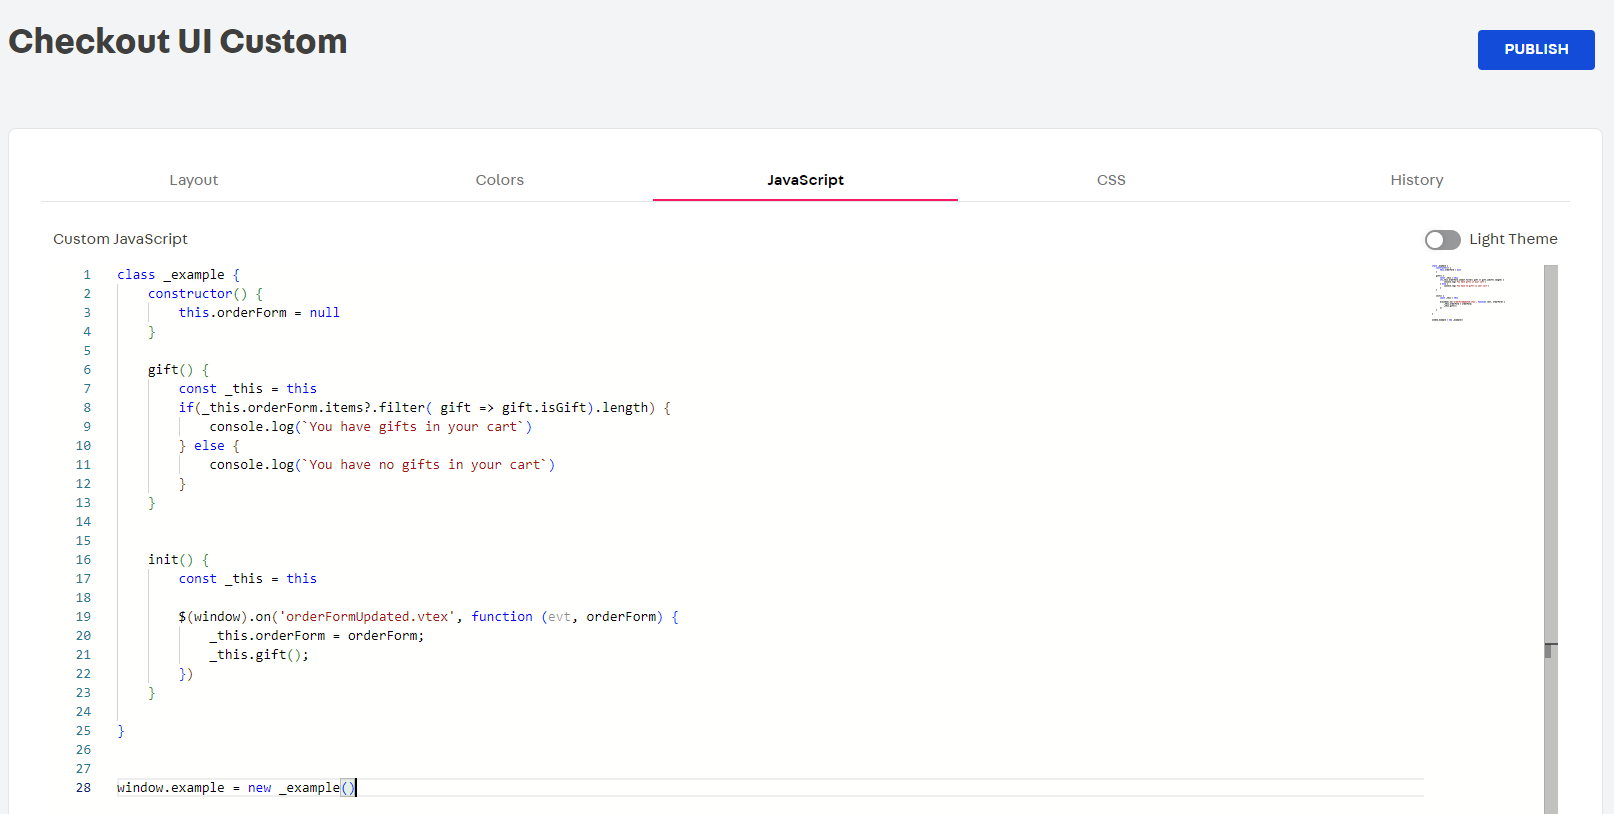
Task: Click the editor's vertical scrollbar
Action: pyautogui.click(x=1550, y=450)
